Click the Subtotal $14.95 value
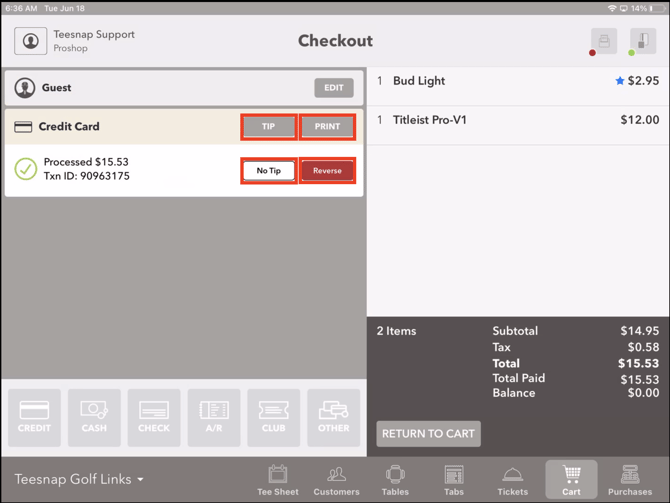 point(640,330)
